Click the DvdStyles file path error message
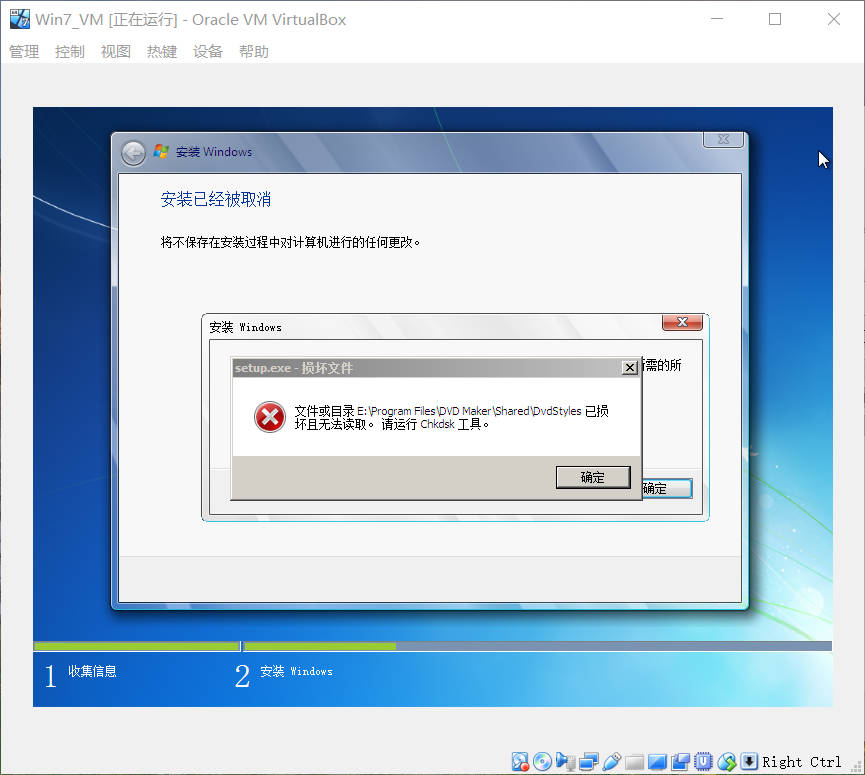This screenshot has width=865, height=775. (451, 417)
